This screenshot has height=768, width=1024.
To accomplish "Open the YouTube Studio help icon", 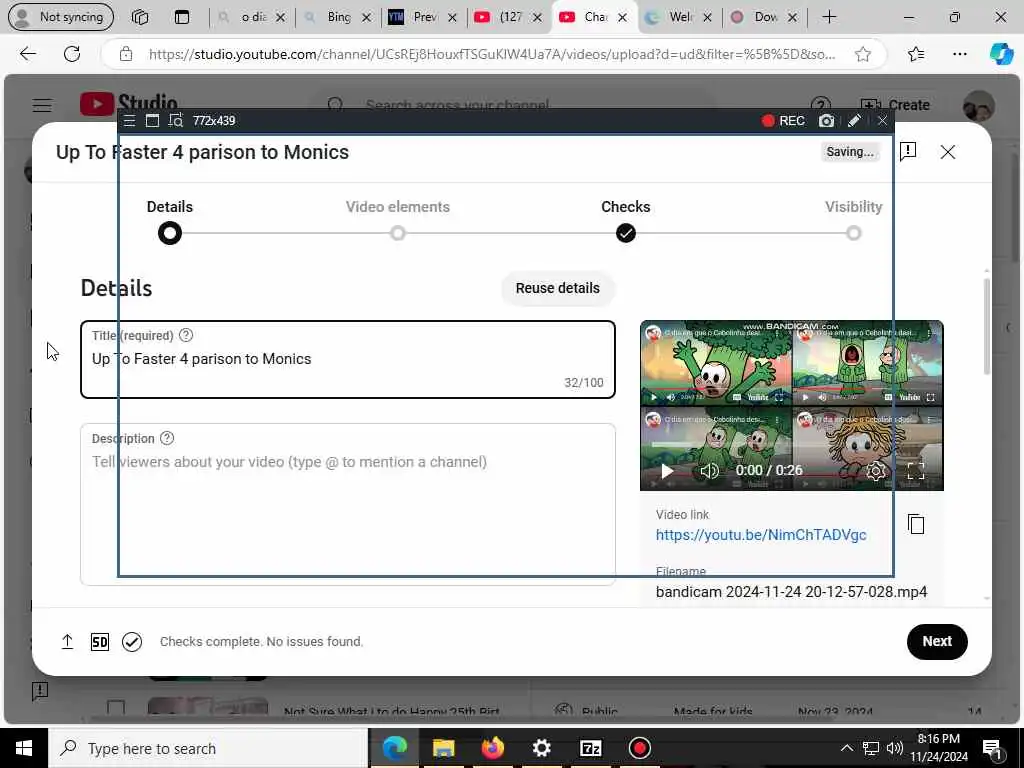I will pyautogui.click(x=820, y=105).
